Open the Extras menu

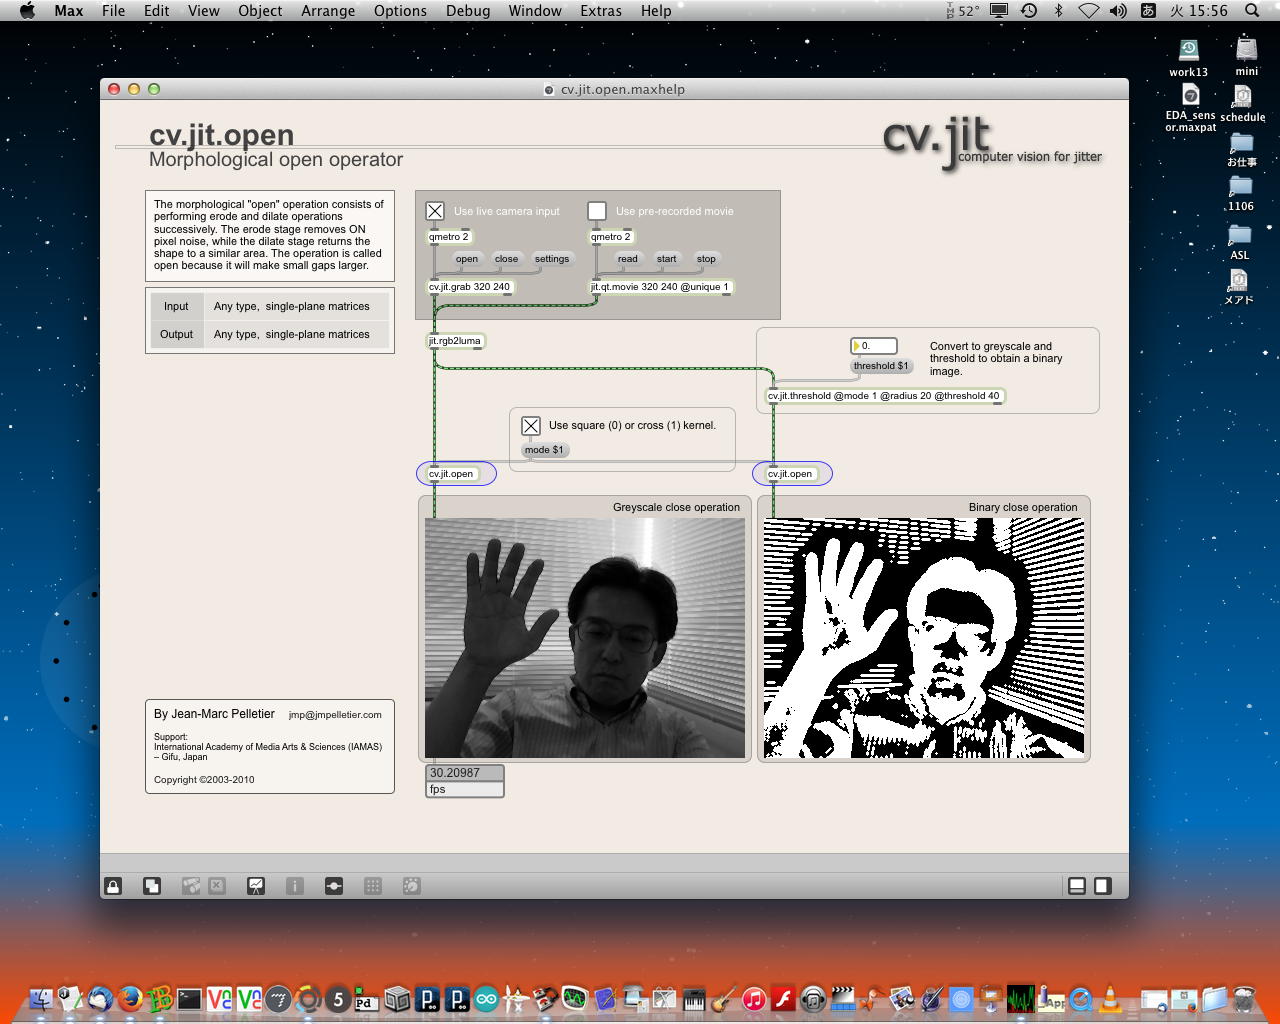[x=601, y=11]
